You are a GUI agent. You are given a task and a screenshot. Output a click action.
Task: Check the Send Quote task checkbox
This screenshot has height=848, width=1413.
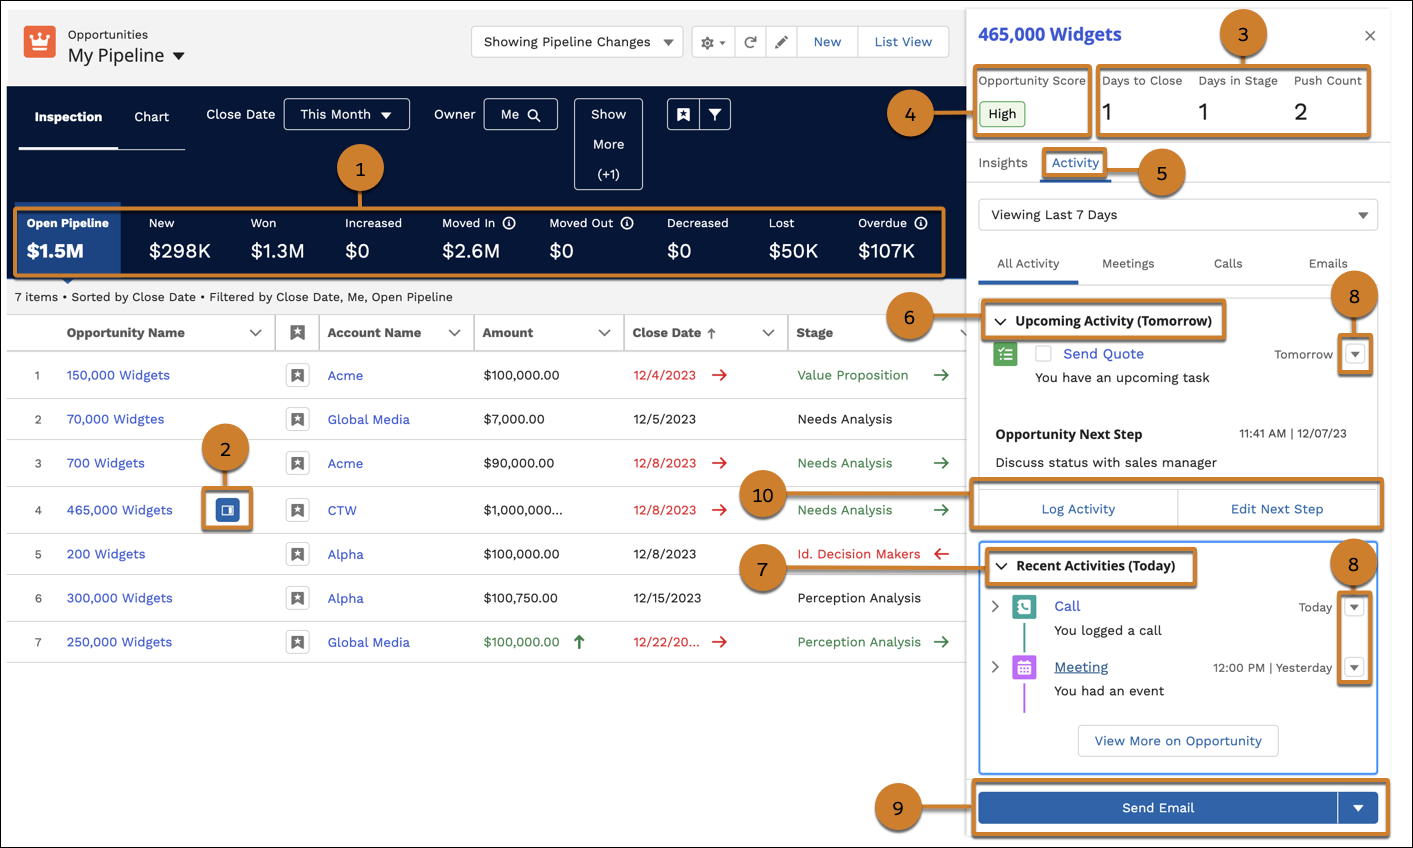[1043, 354]
